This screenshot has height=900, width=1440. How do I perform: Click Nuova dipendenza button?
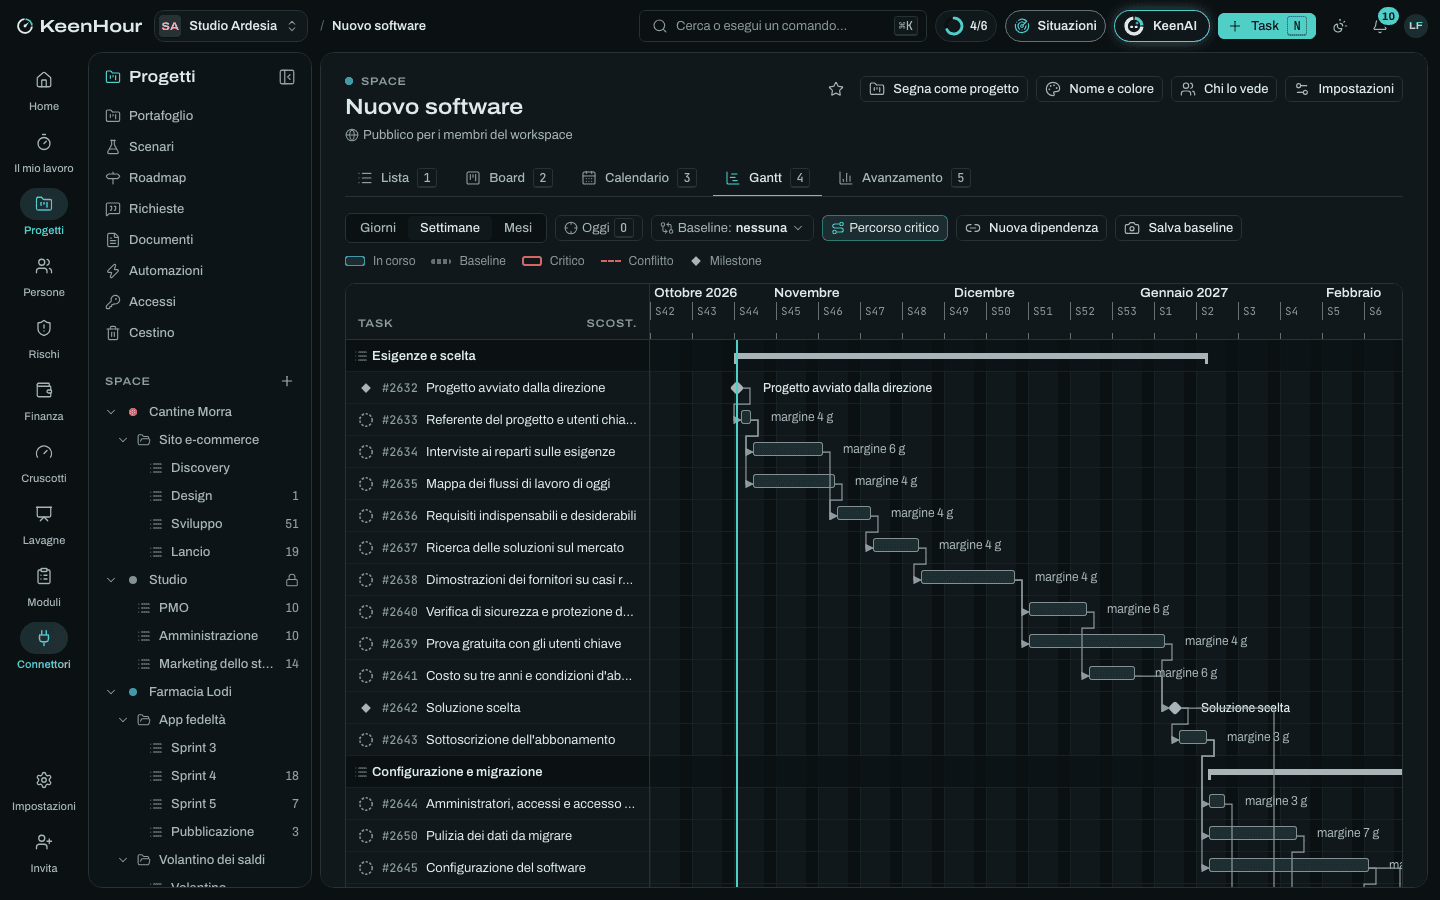click(1031, 228)
